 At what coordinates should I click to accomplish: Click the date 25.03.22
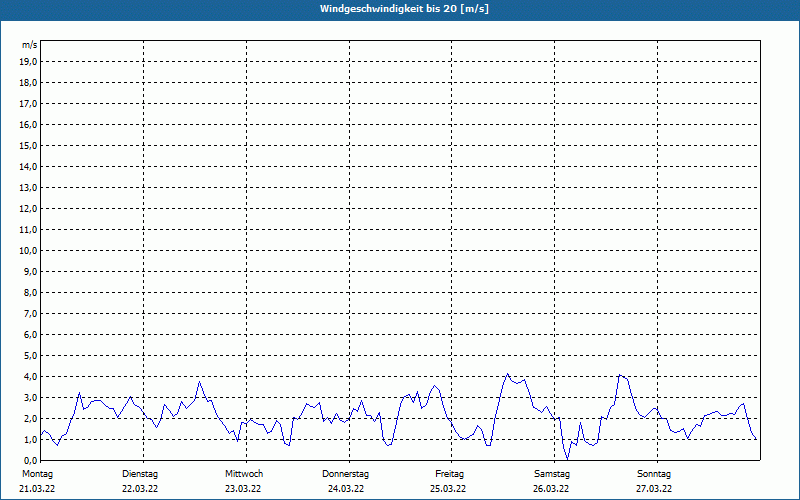tap(448, 489)
